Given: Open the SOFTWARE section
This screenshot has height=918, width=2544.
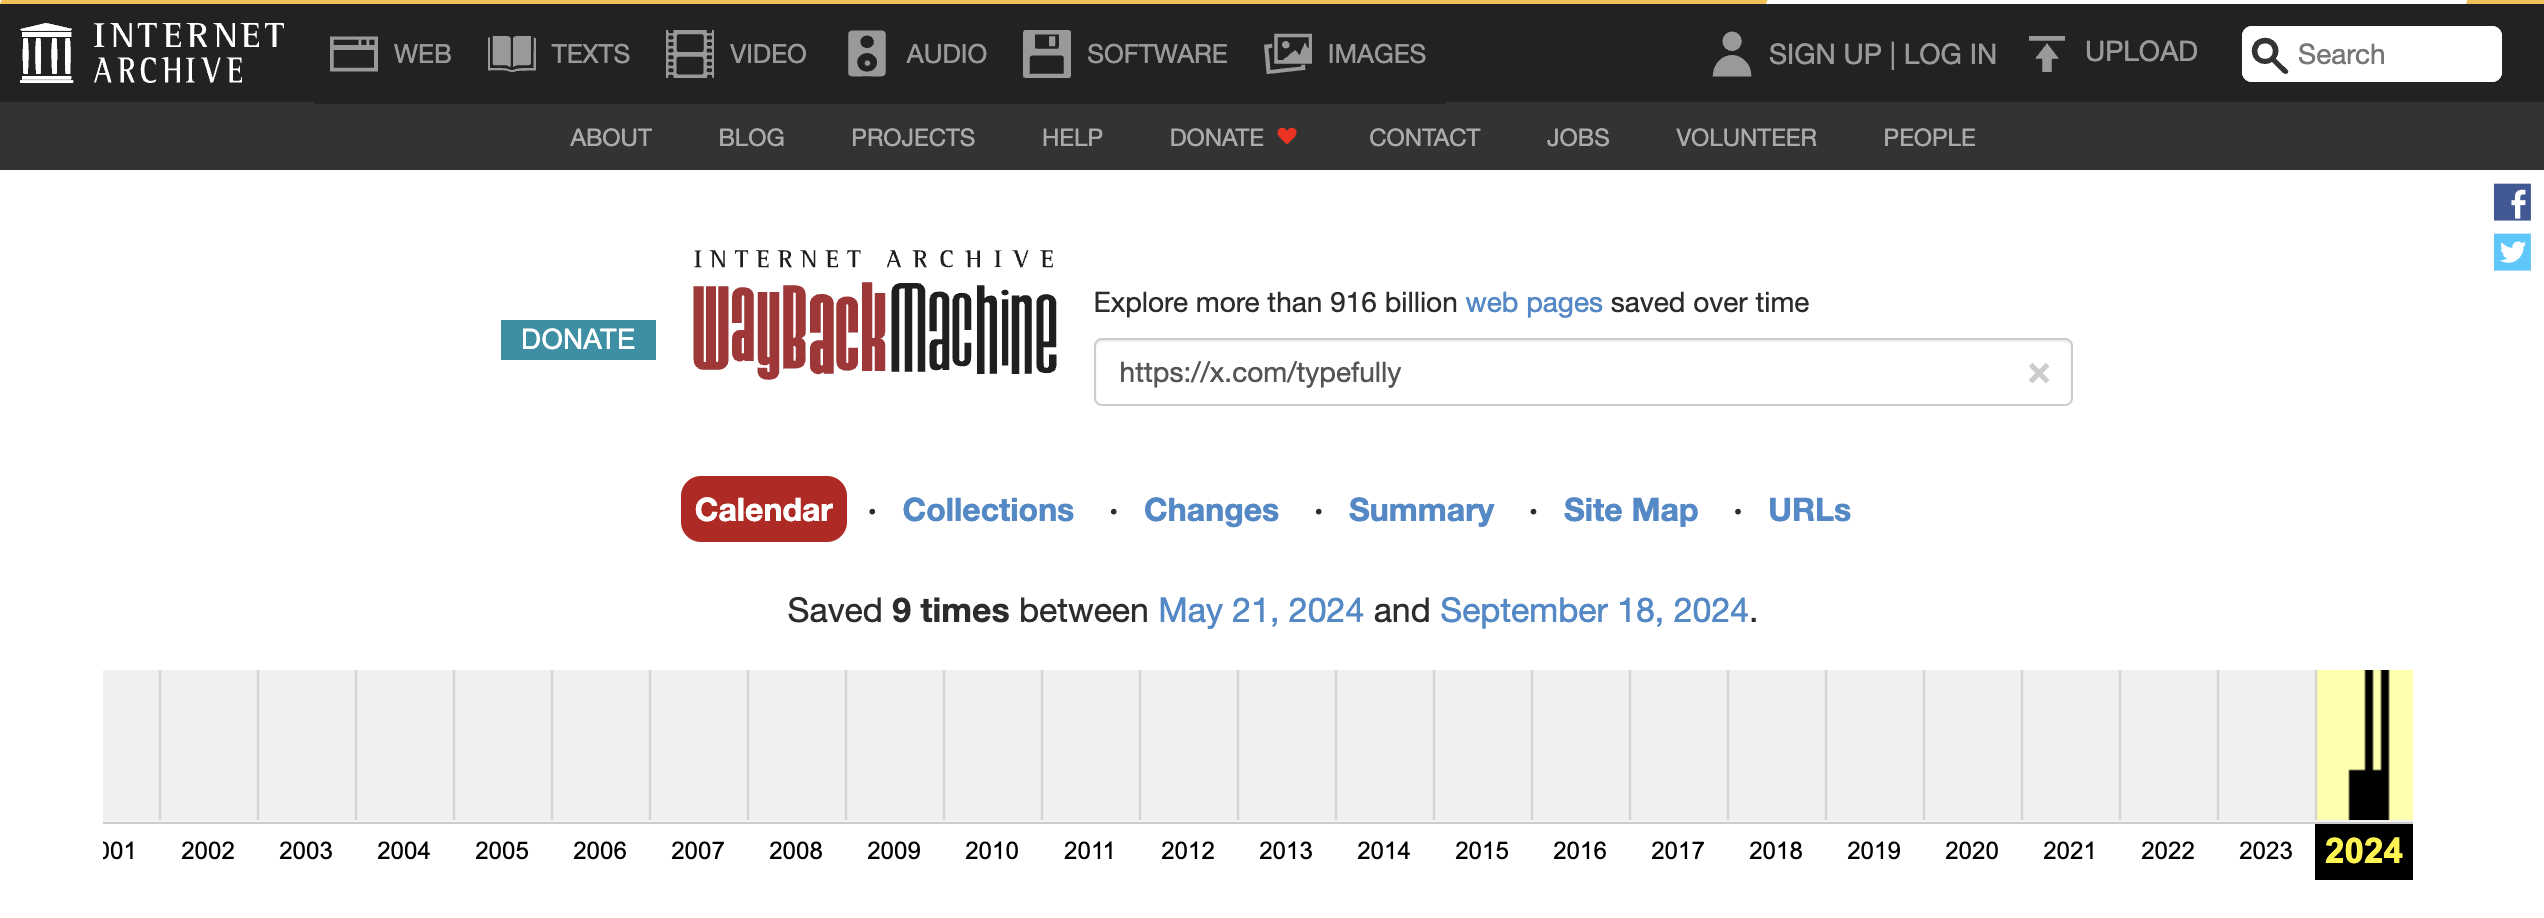Looking at the screenshot, I should (x=1157, y=54).
